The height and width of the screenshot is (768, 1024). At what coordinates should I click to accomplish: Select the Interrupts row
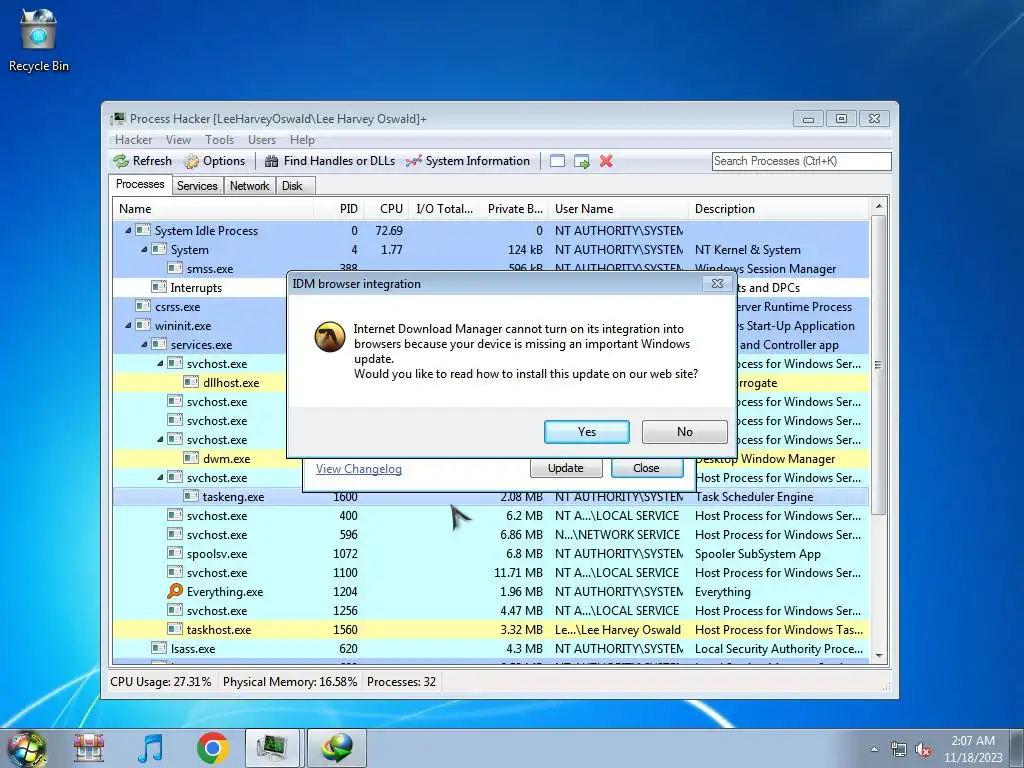490,287
